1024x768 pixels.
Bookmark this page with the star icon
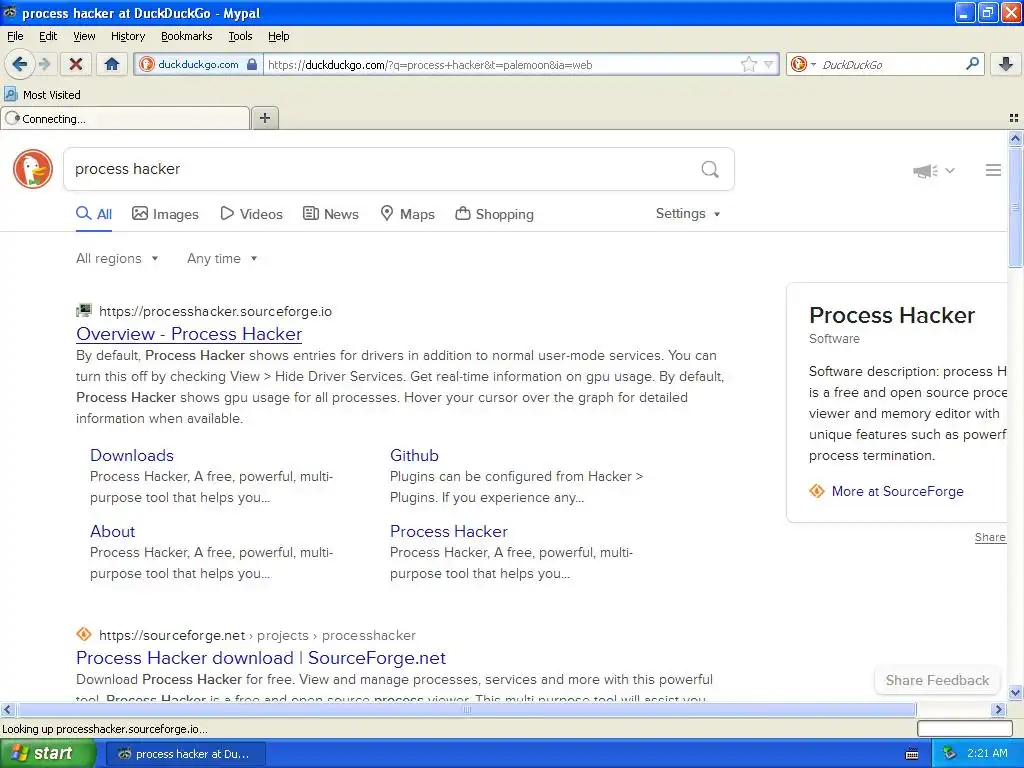(748, 64)
